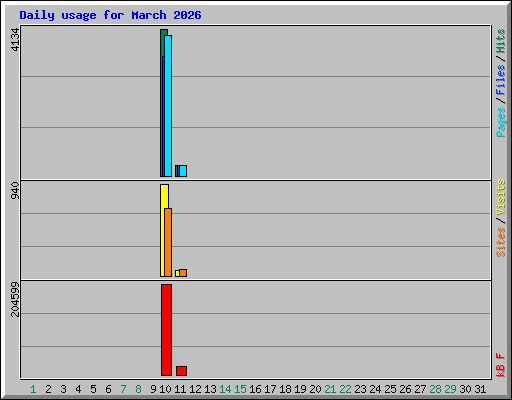Viewport: 512px width, 400px height.
Task: Click day 16 on the x-axis
Action: click(255, 389)
